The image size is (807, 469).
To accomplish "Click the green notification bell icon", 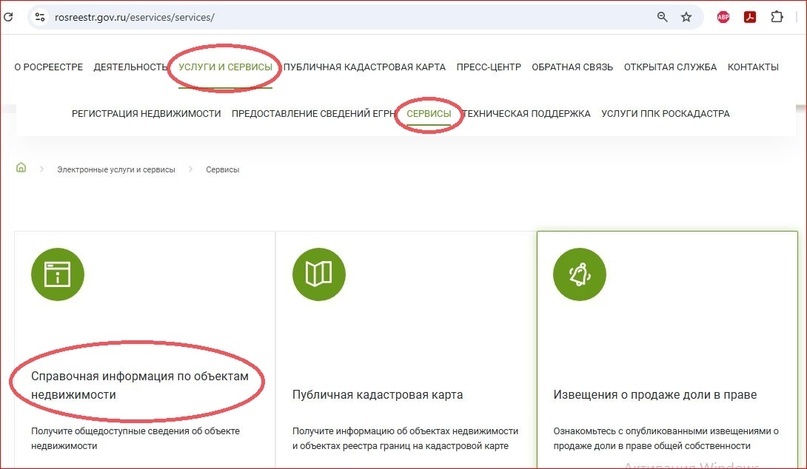I will (x=580, y=274).
